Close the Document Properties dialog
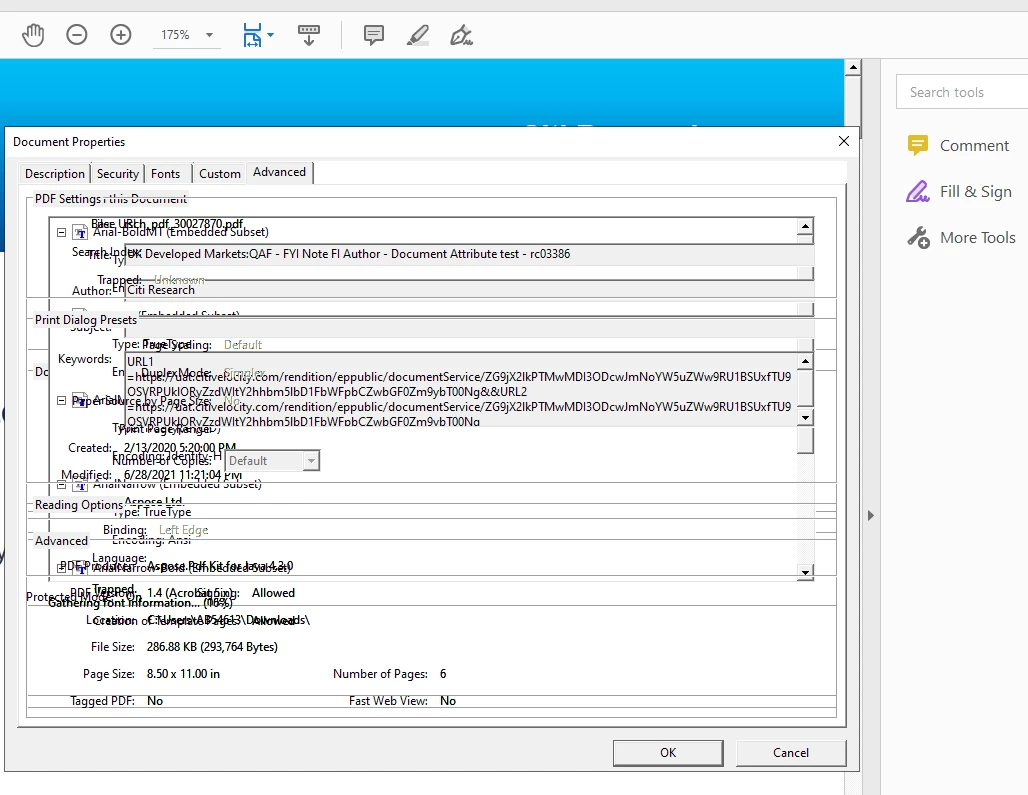Screen dimensions: 1028x795 844,142
